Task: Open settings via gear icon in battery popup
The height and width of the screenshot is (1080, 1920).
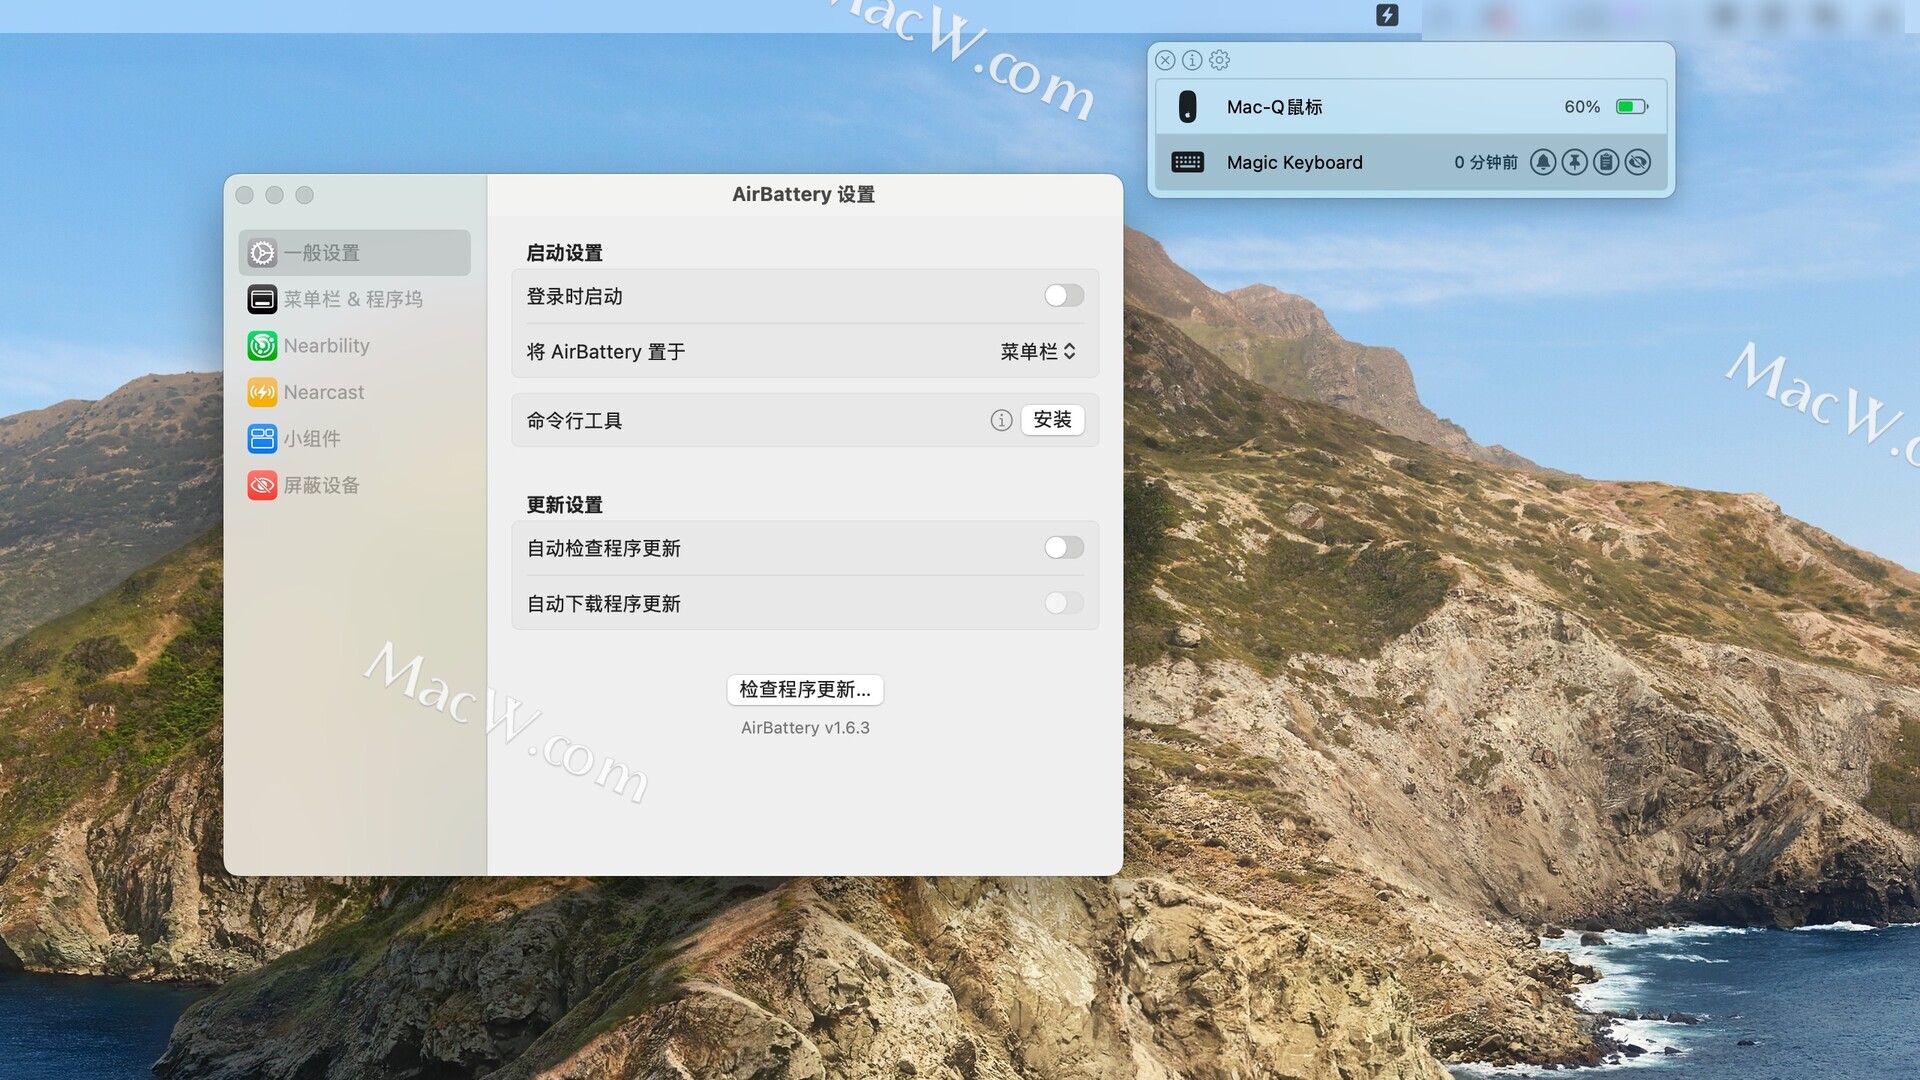Action: pyautogui.click(x=1219, y=60)
